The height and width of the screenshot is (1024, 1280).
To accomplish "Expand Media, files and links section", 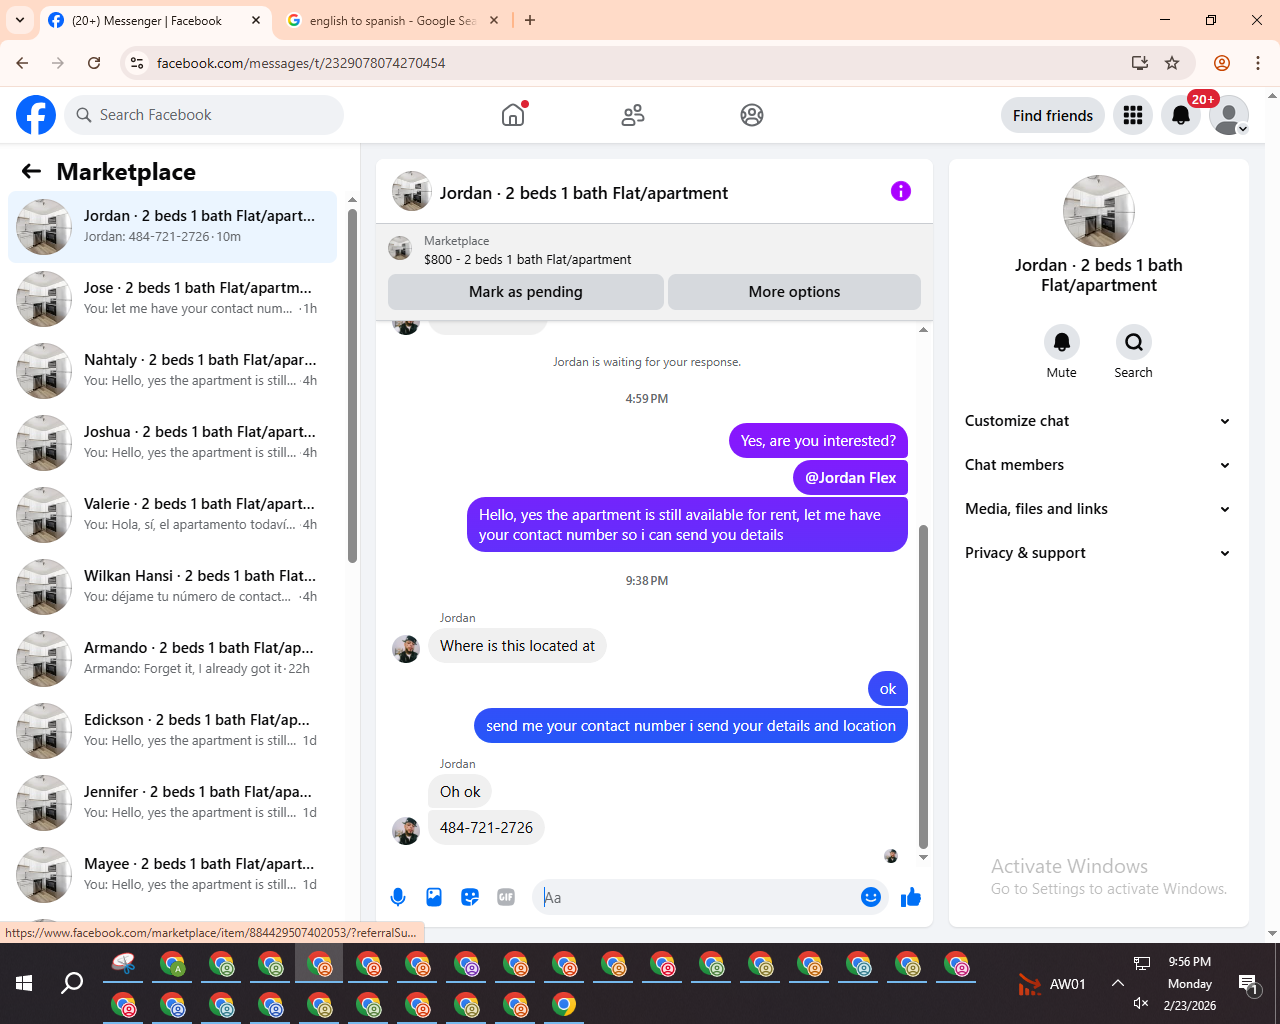I will (x=1098, y=509).
